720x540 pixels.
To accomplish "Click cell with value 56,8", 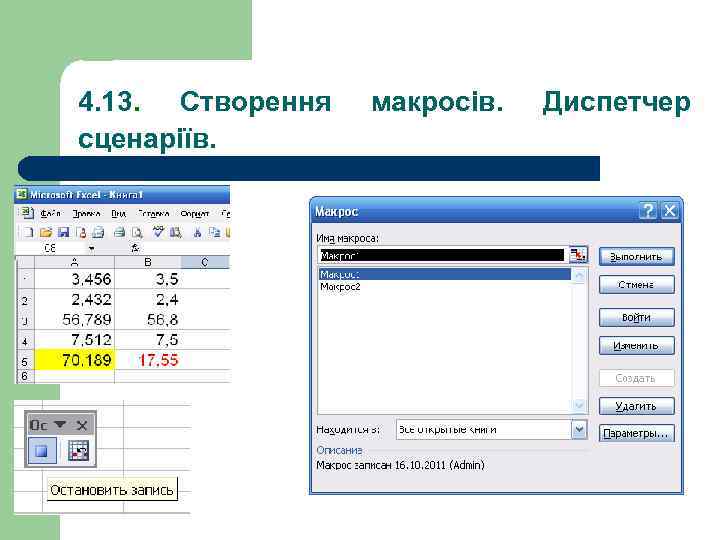I will [147, 320].
